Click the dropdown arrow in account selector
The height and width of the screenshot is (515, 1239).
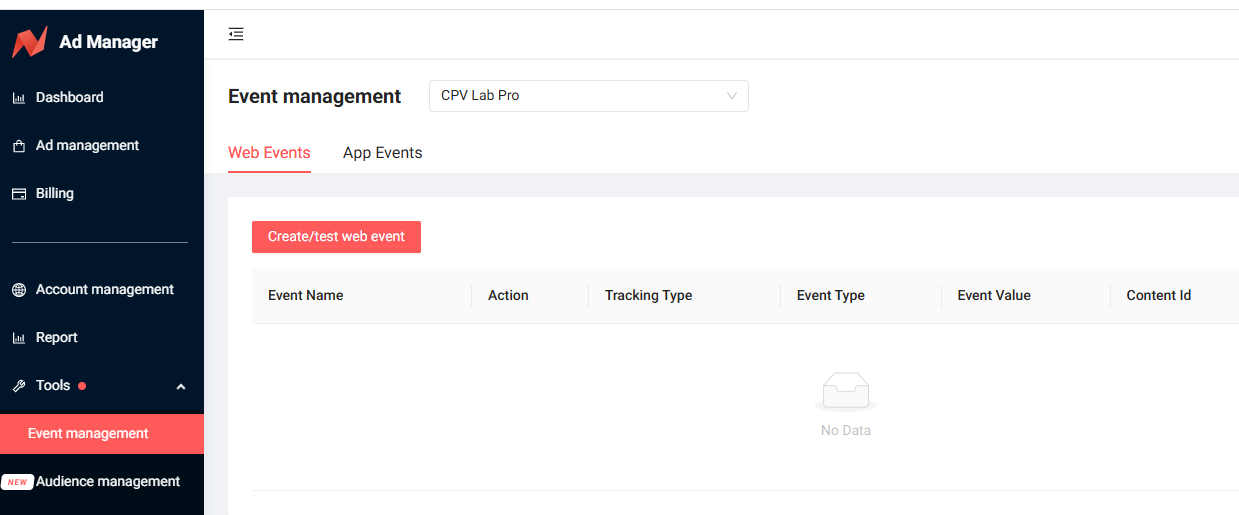tap(731, 96)
